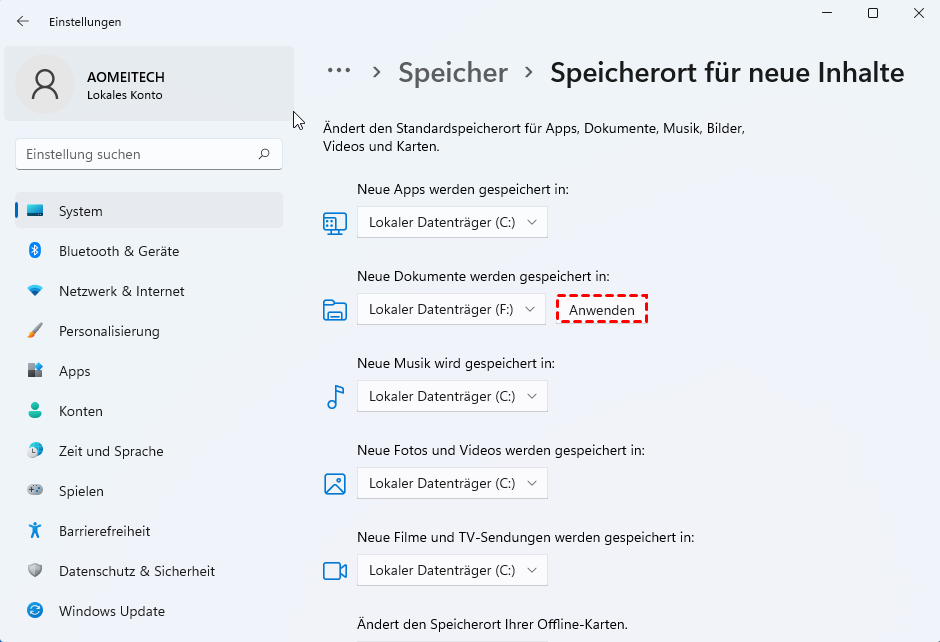
Task: Click the back arrow icon
Action: (x=23, y=21)
